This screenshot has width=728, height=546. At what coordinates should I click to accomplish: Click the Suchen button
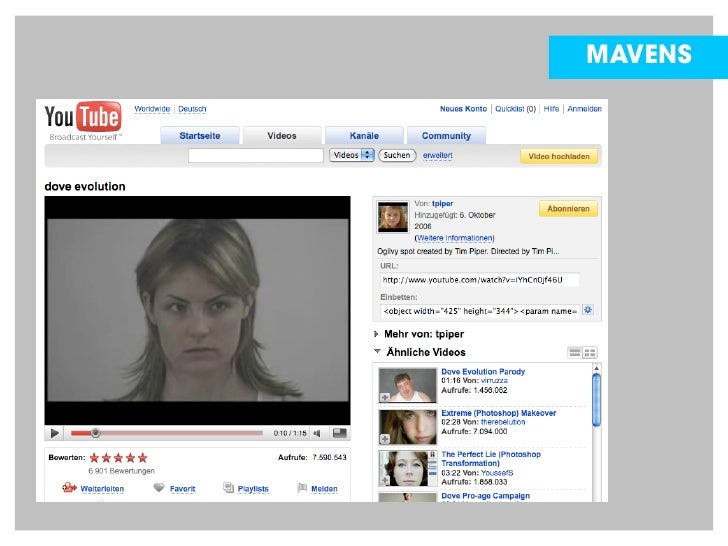tap(397, 155)
